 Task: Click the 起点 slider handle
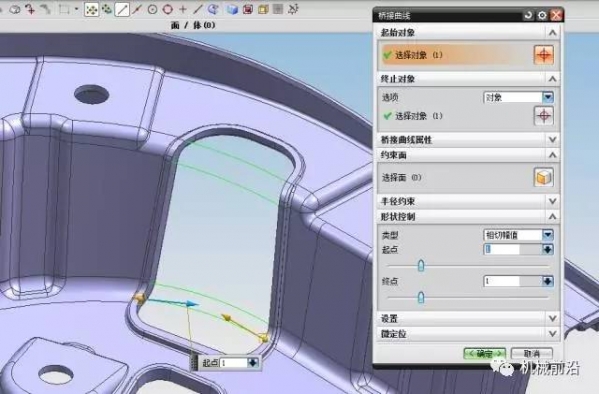point(421,265)
